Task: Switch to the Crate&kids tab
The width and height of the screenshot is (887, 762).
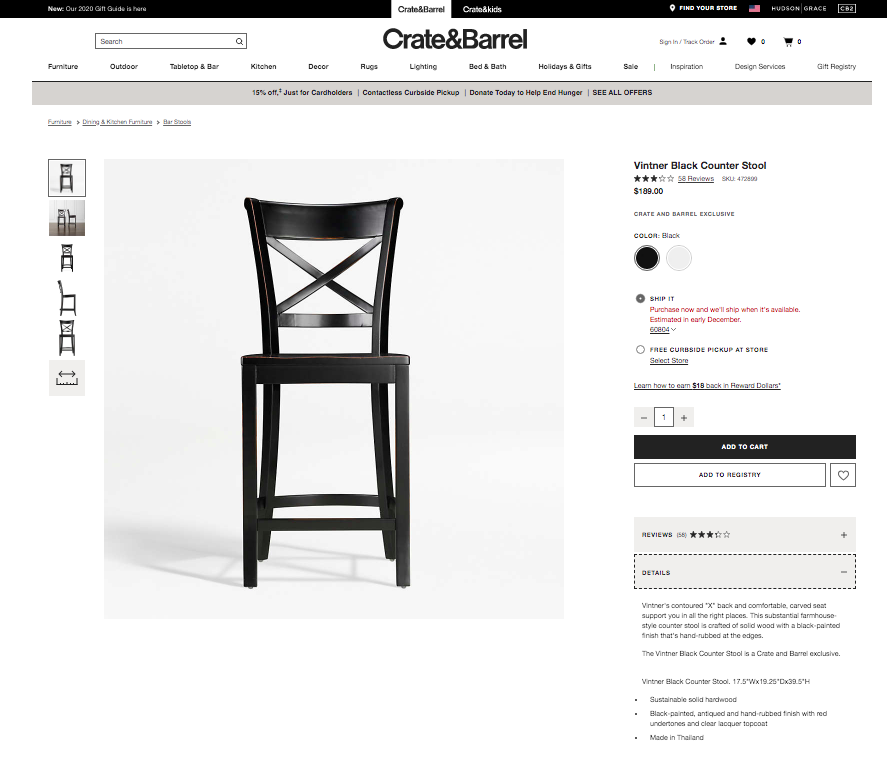Action: [482, 9]
